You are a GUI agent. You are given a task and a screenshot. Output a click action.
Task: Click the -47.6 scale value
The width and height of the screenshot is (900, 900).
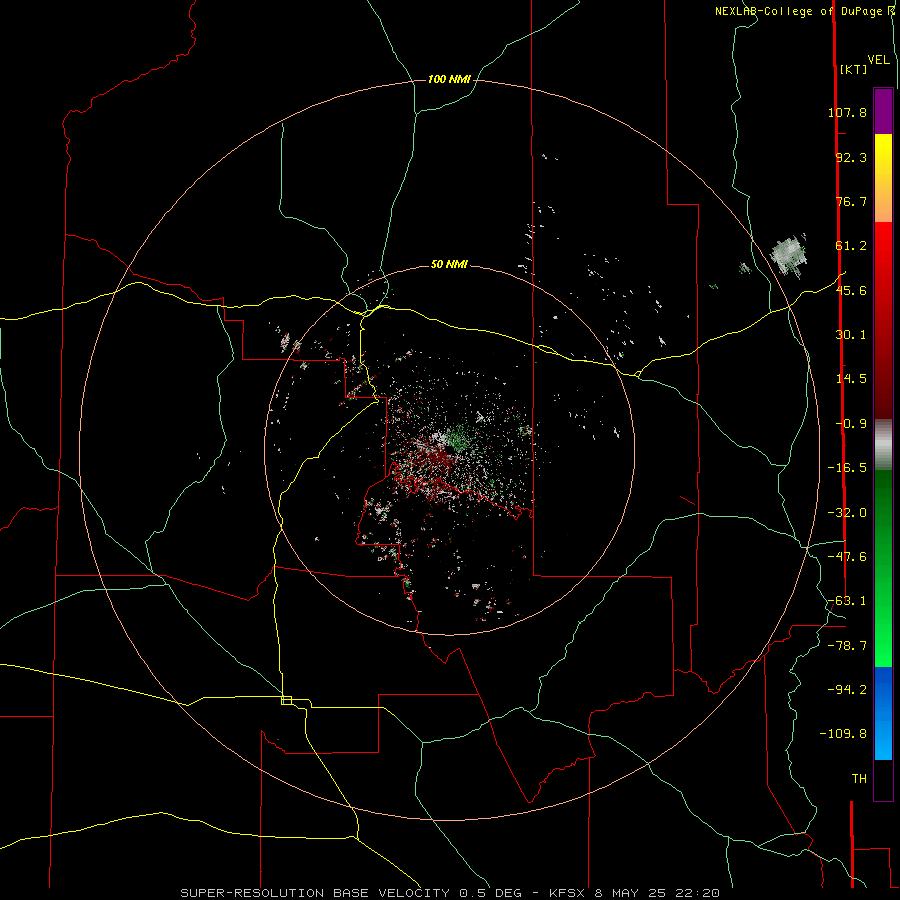[x=847, y=557]
